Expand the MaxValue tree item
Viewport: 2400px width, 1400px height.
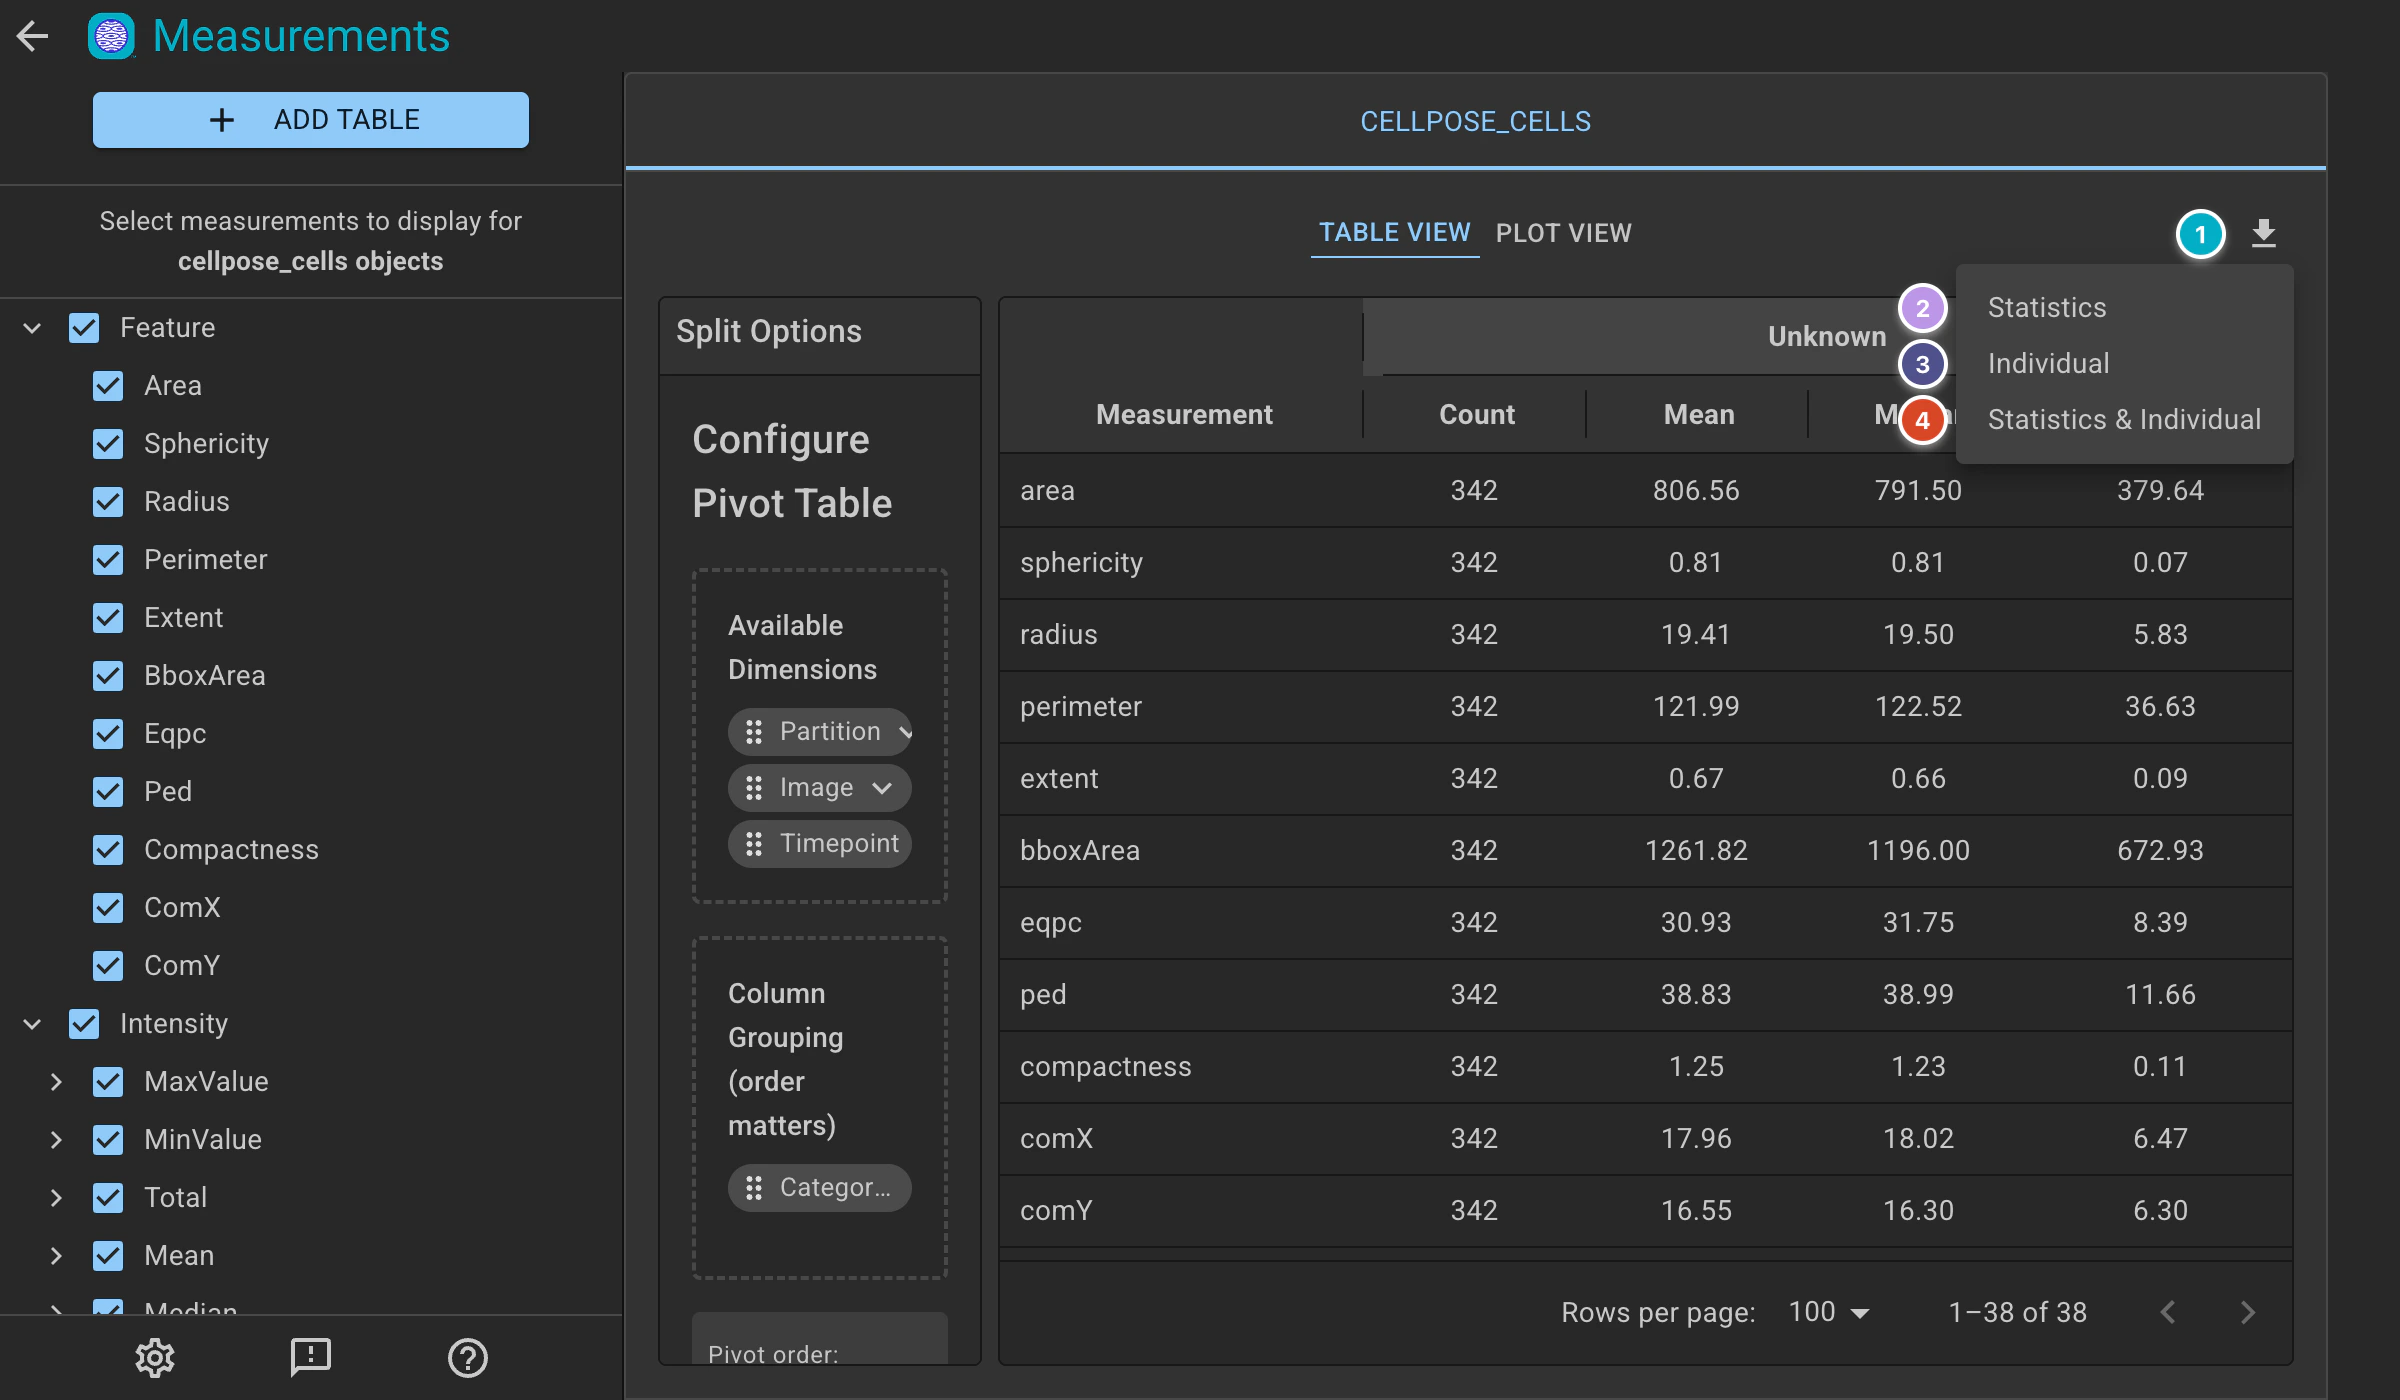(56, 1082)
